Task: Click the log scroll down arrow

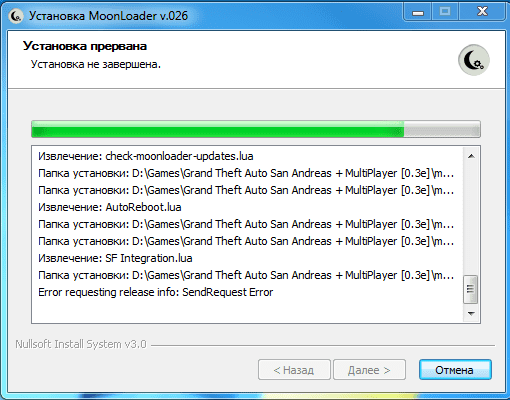Action: [x=471, y=313]
